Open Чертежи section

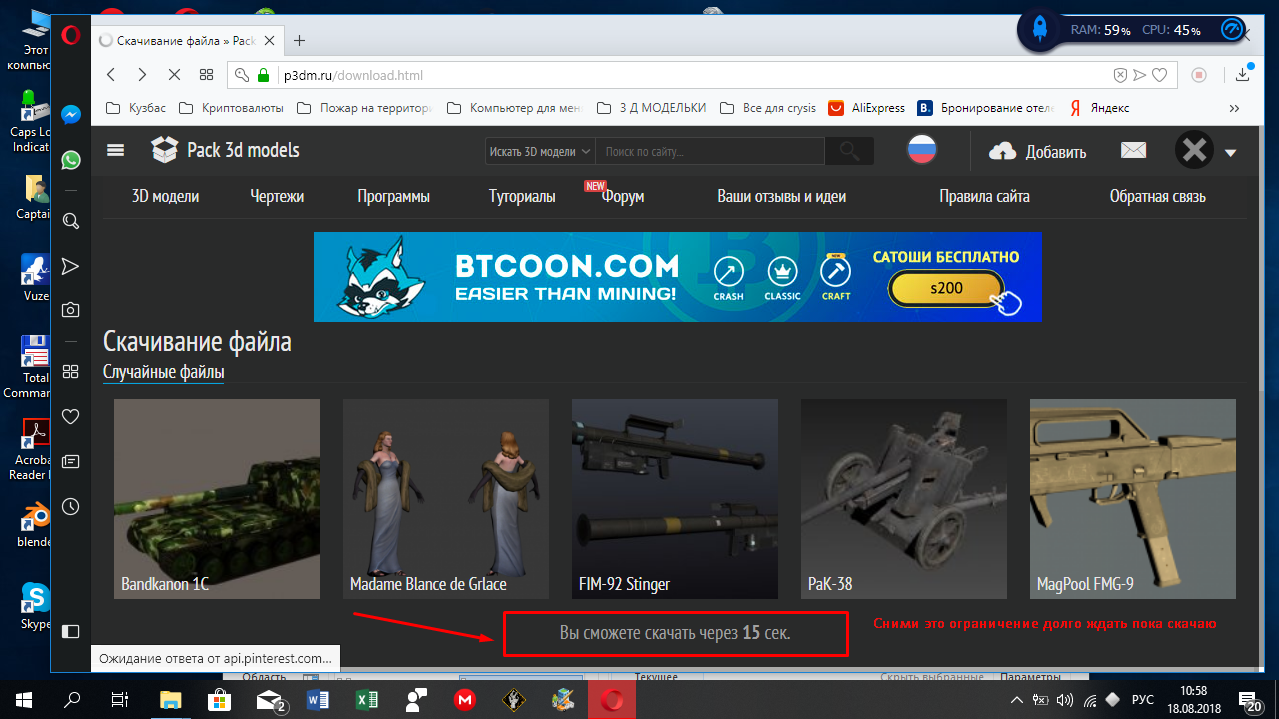(277, 197)
